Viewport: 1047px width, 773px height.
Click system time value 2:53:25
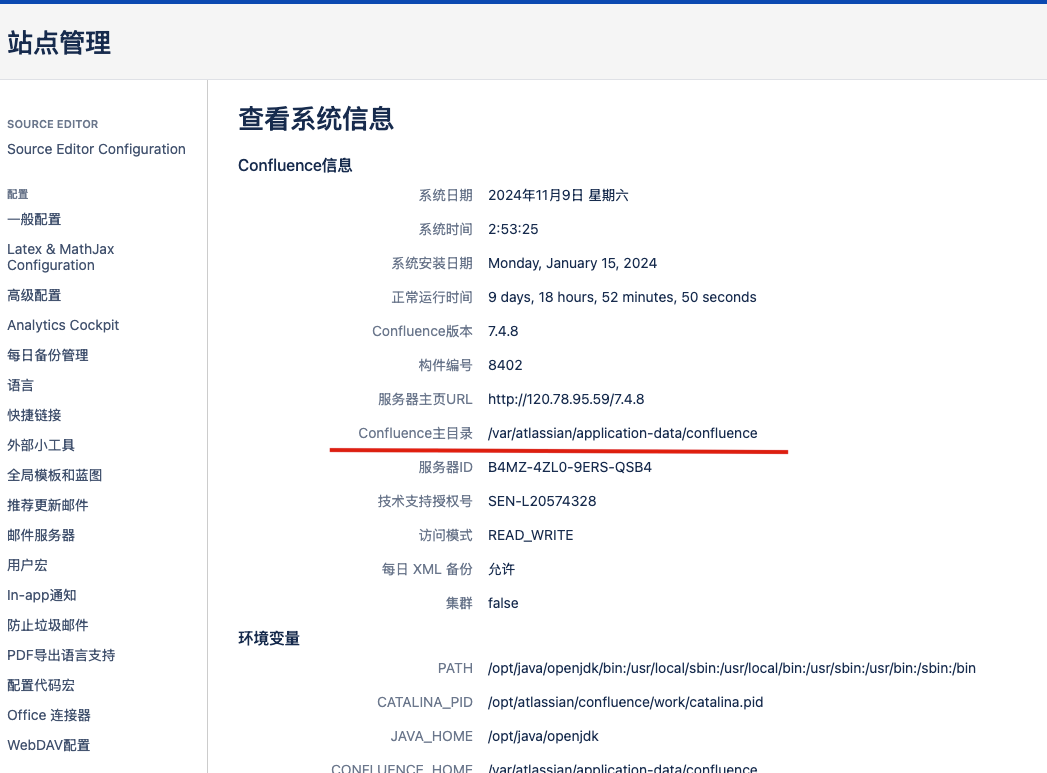click(513, 230)
